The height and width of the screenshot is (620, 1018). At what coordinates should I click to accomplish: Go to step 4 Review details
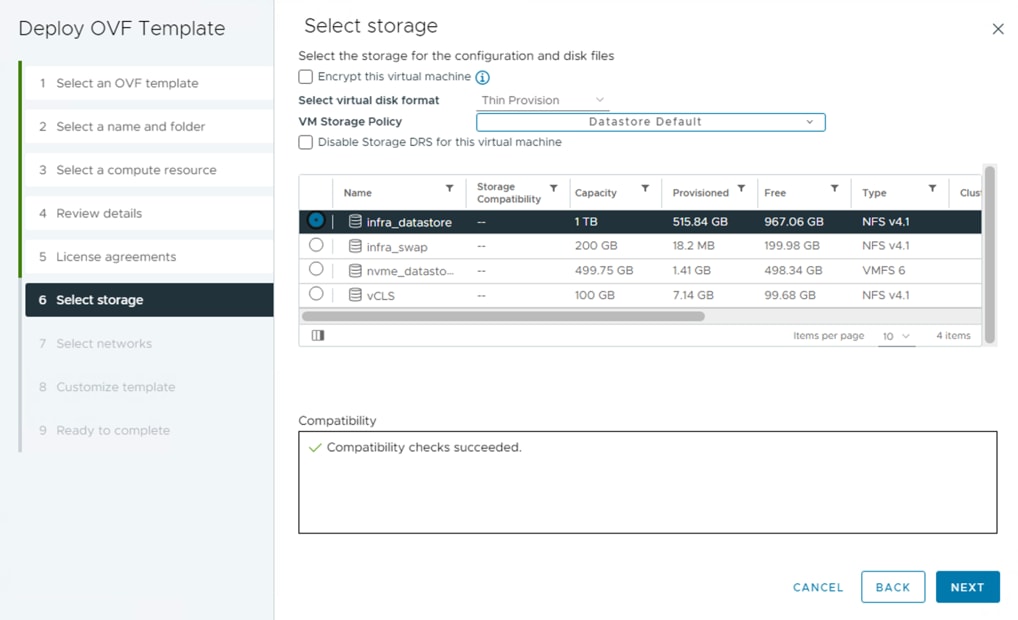(x=99, y=213)
